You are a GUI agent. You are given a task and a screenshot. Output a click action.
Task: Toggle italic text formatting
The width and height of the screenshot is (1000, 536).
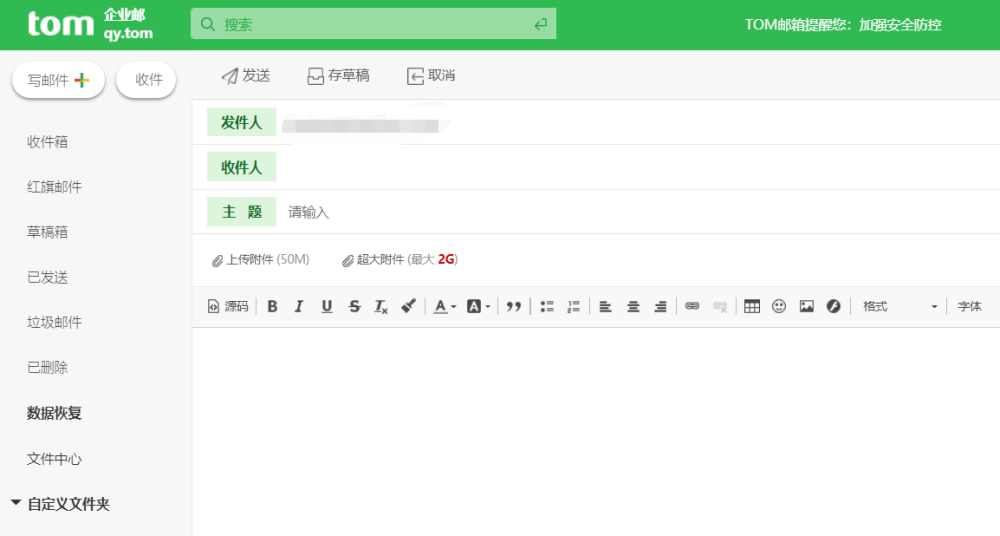(298, 306)
